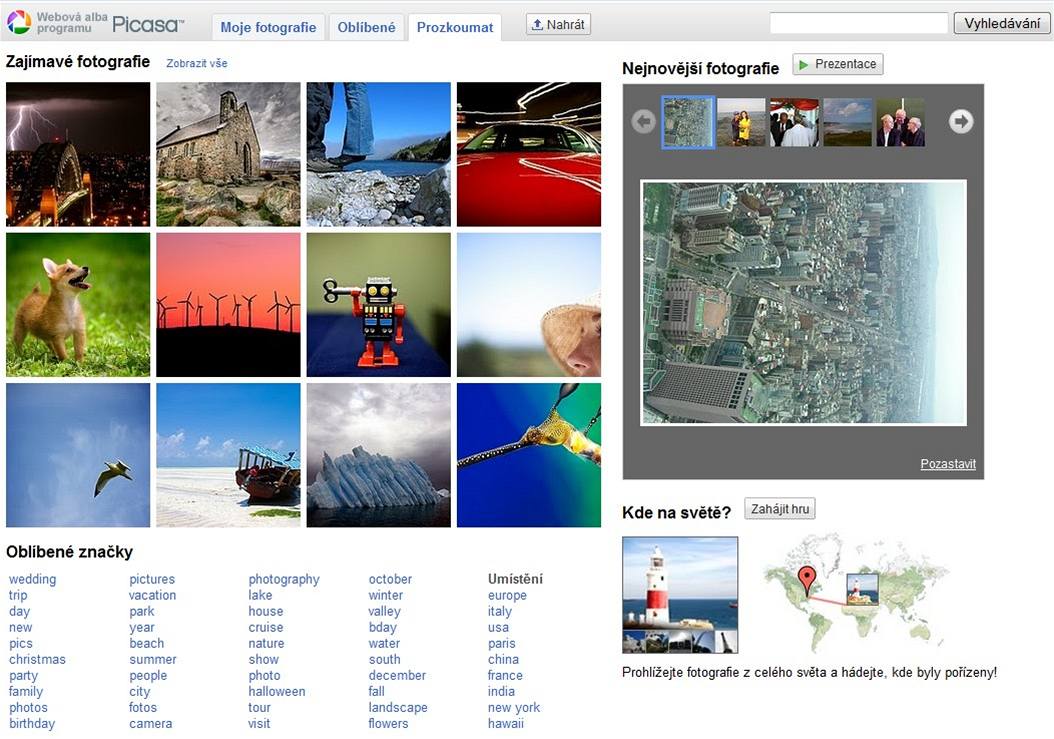Click the previous arrow in photo strip

[x=643, y=121]
